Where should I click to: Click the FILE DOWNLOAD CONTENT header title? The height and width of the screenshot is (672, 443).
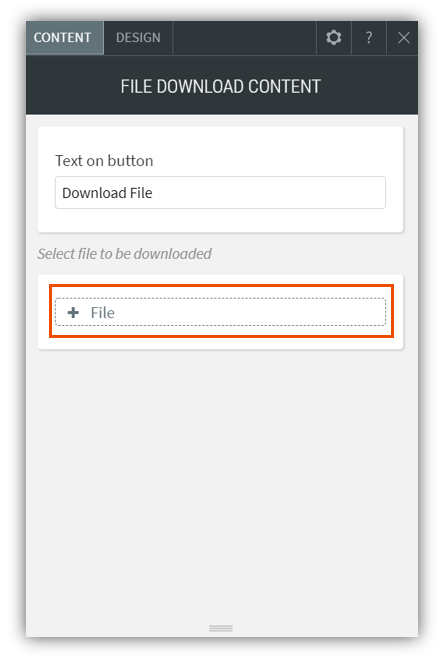click(x=221, y=86)
